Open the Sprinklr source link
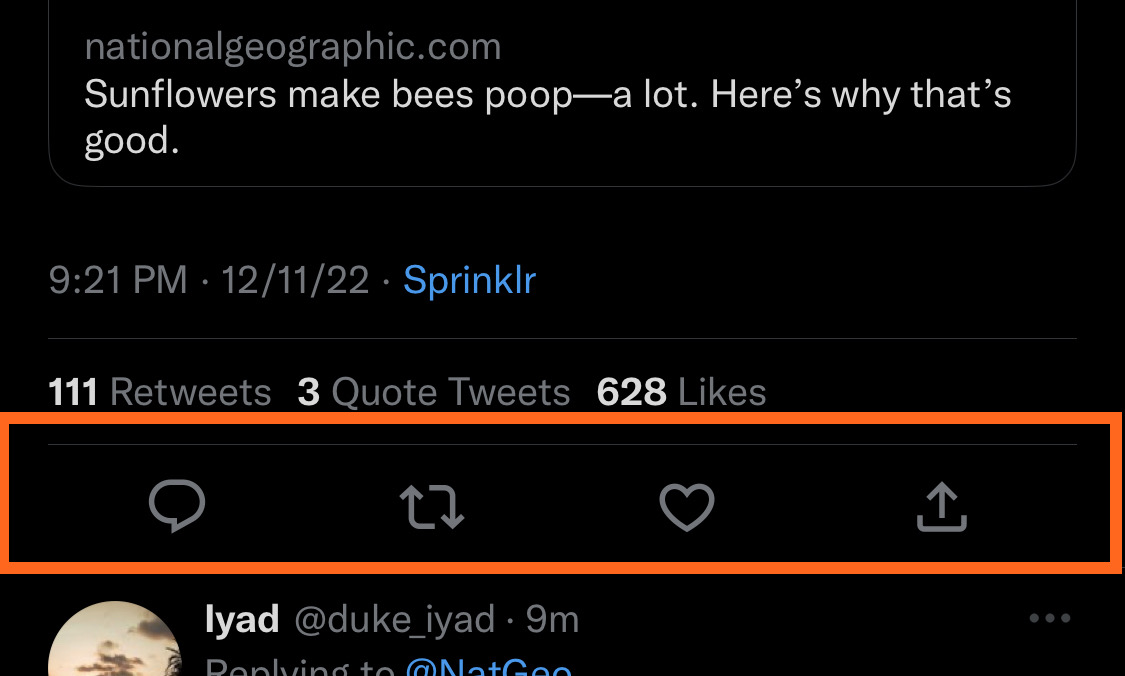 (469, 280)
